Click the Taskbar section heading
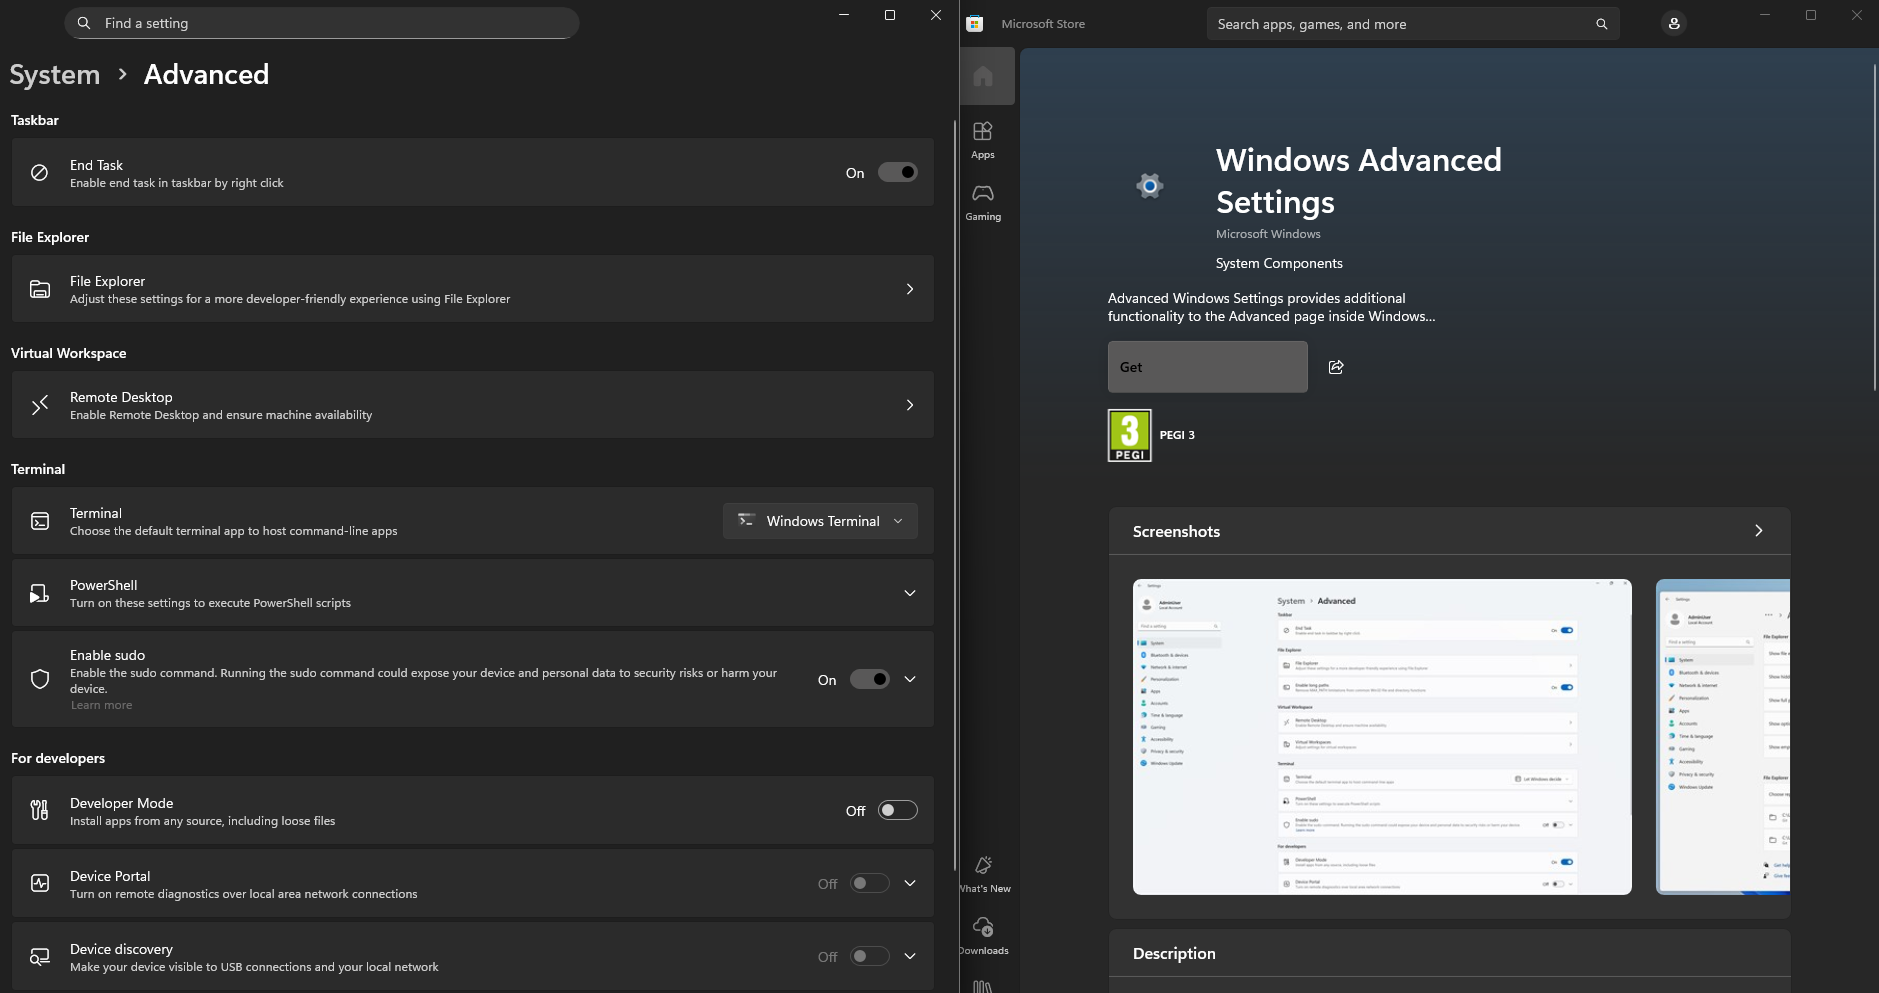1879x993 pixels. tap(35, 120)
